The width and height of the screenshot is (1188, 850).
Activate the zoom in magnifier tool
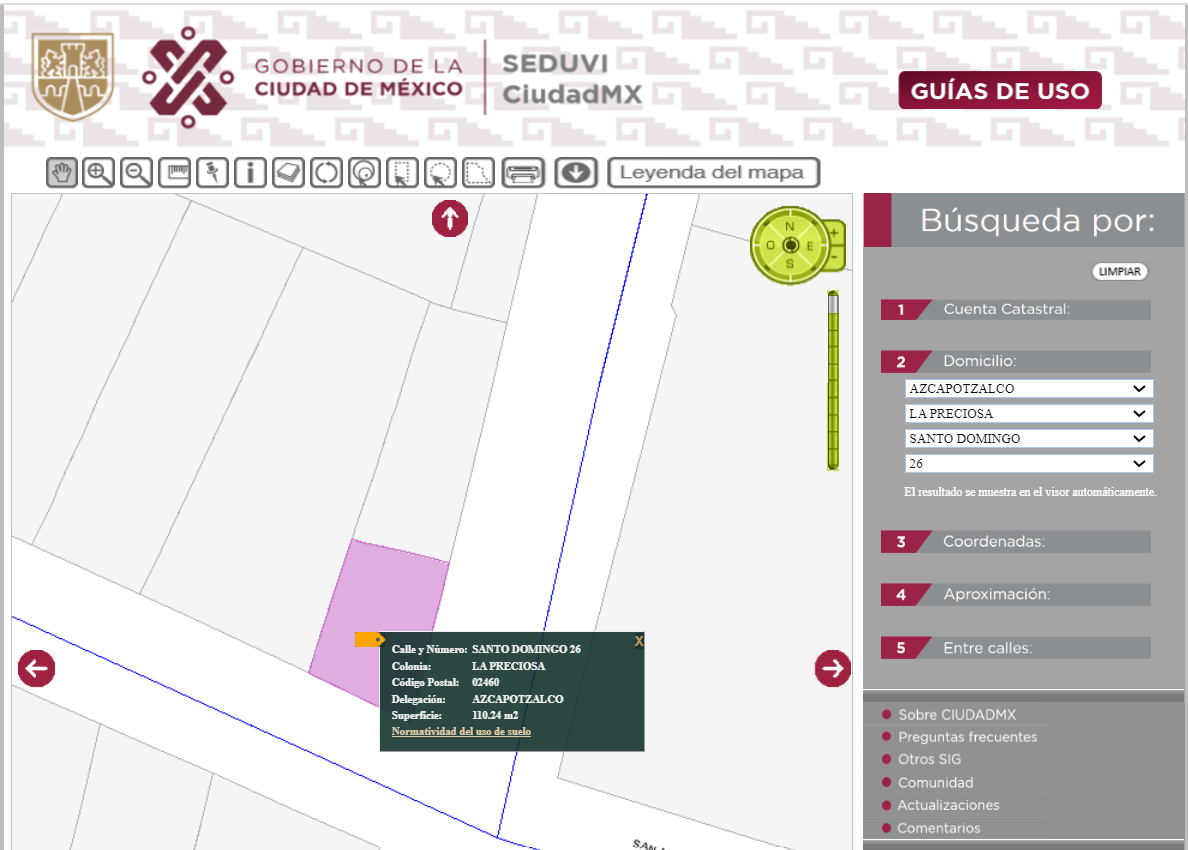[x=98, y=173]
